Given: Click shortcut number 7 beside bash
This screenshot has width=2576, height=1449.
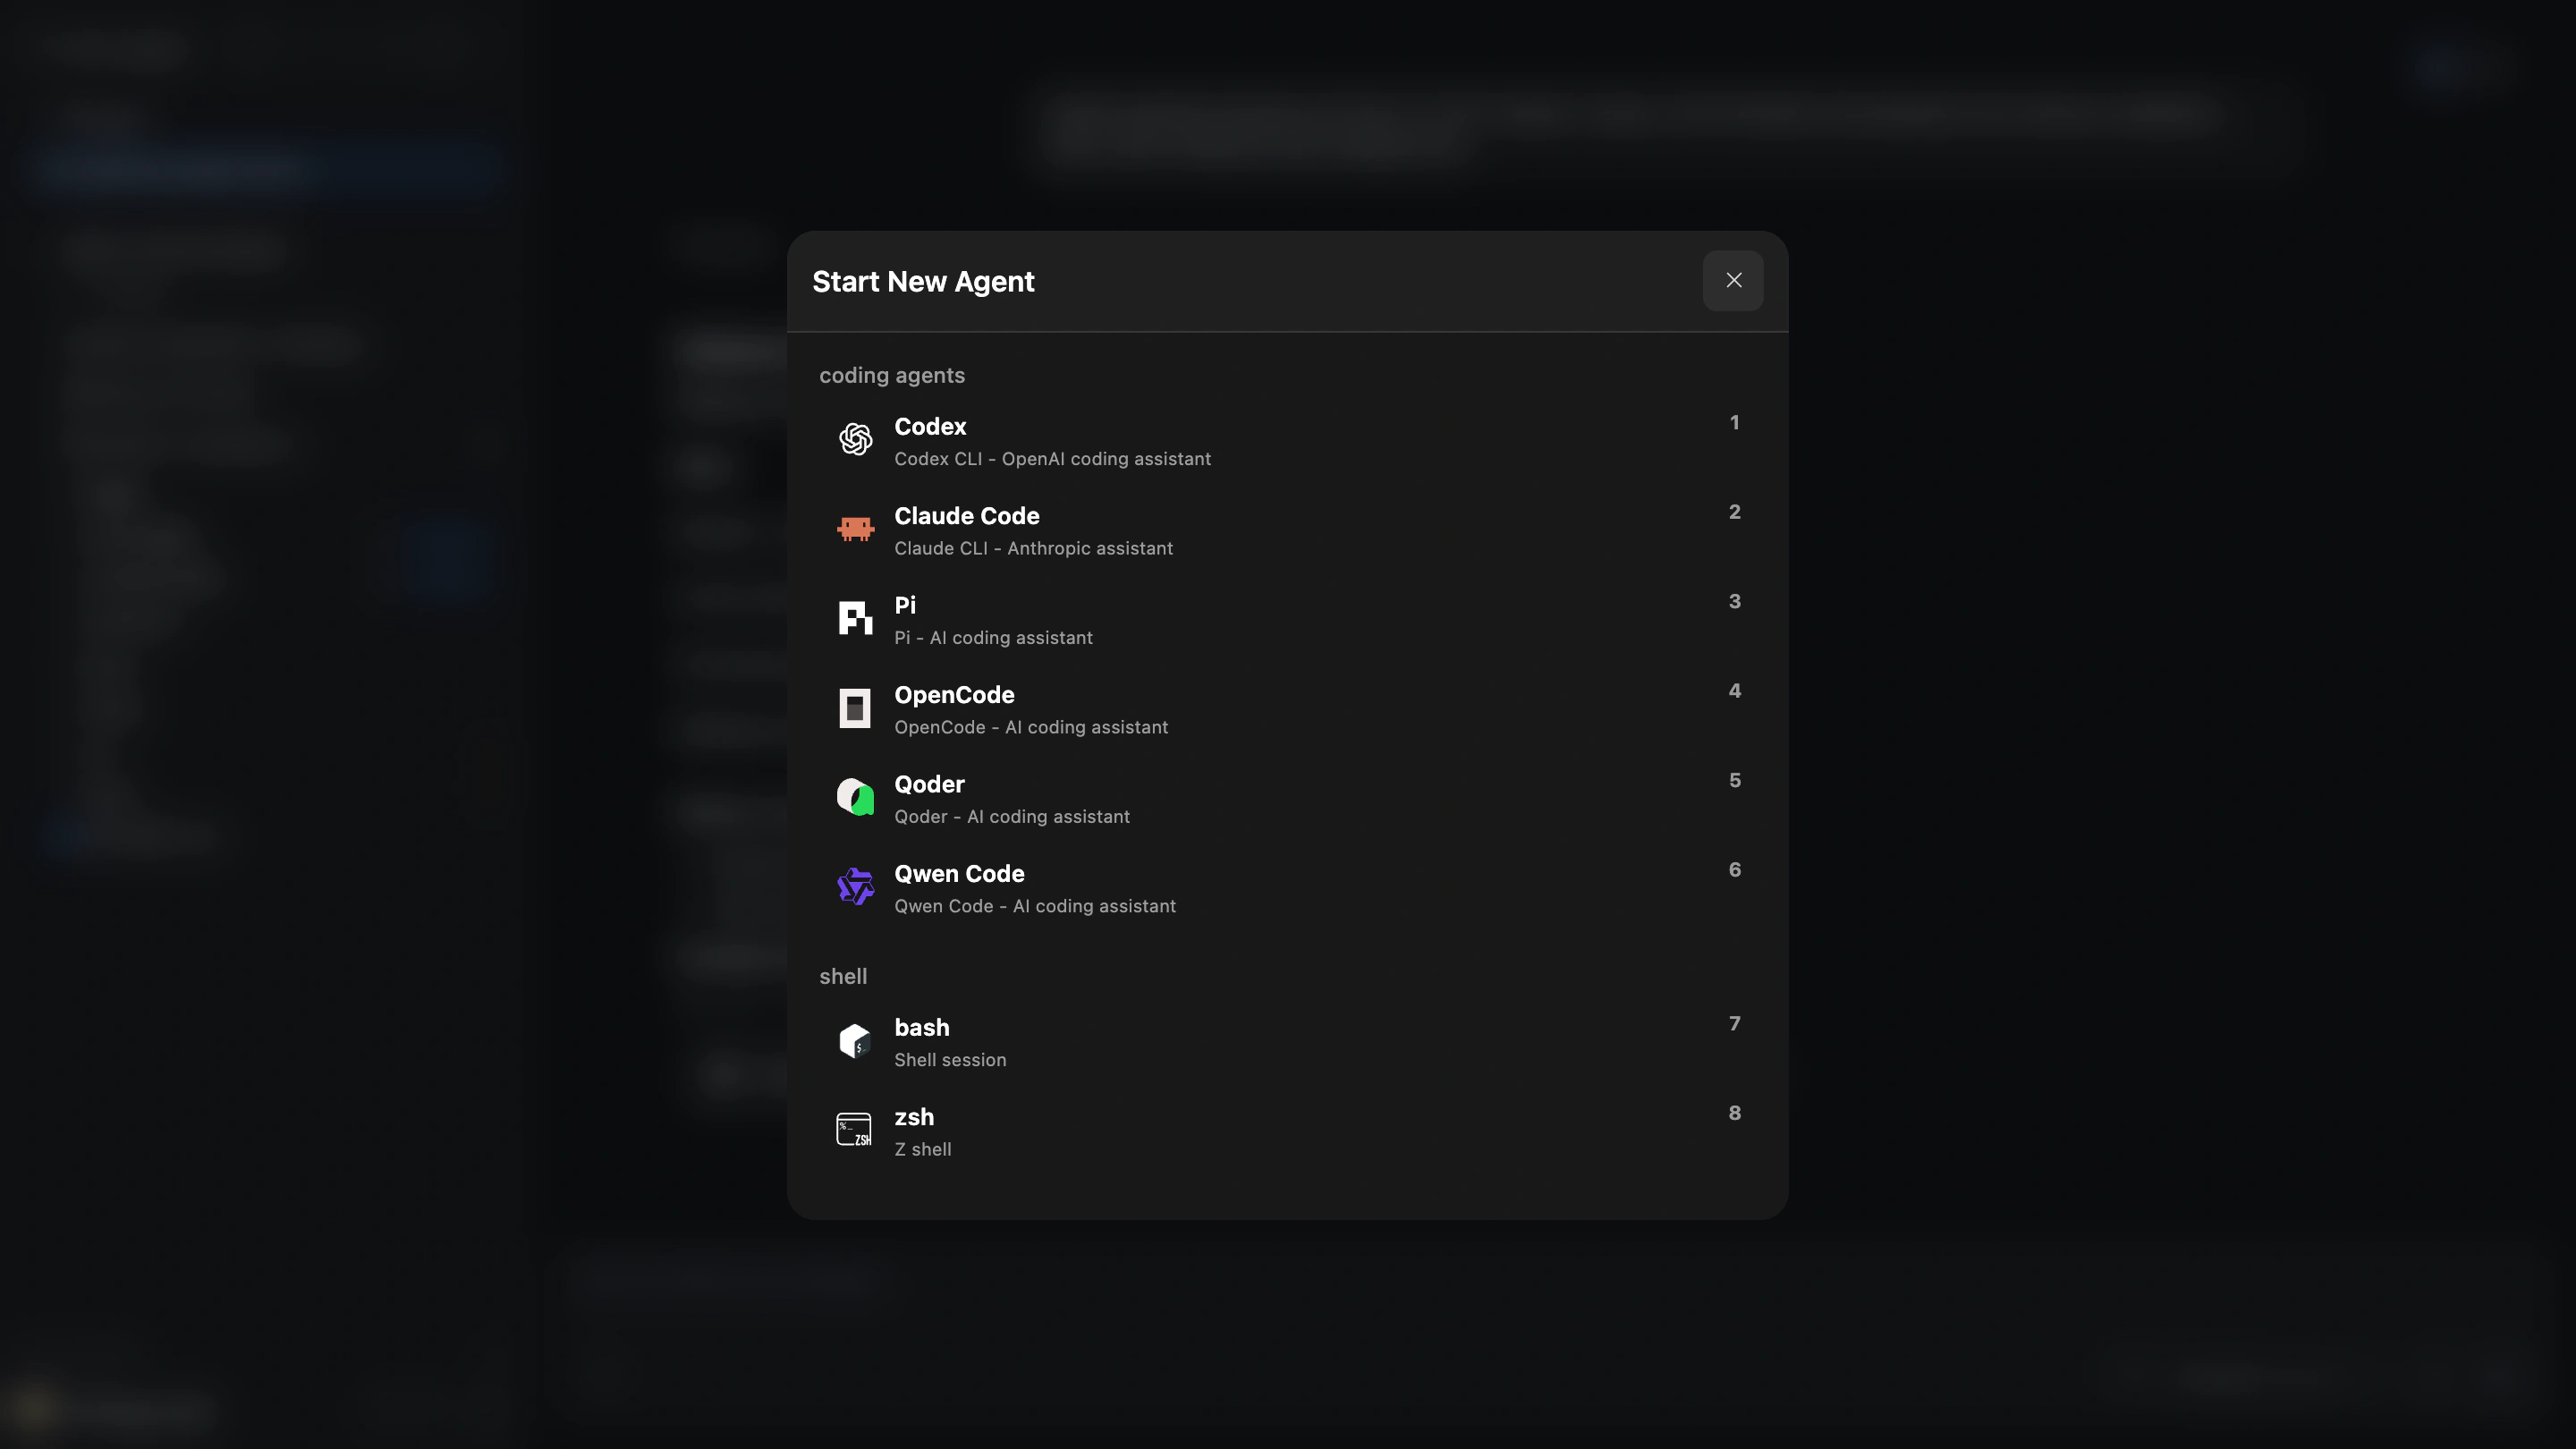Looking at the screenshot, I should (x=1734, y=1024).
